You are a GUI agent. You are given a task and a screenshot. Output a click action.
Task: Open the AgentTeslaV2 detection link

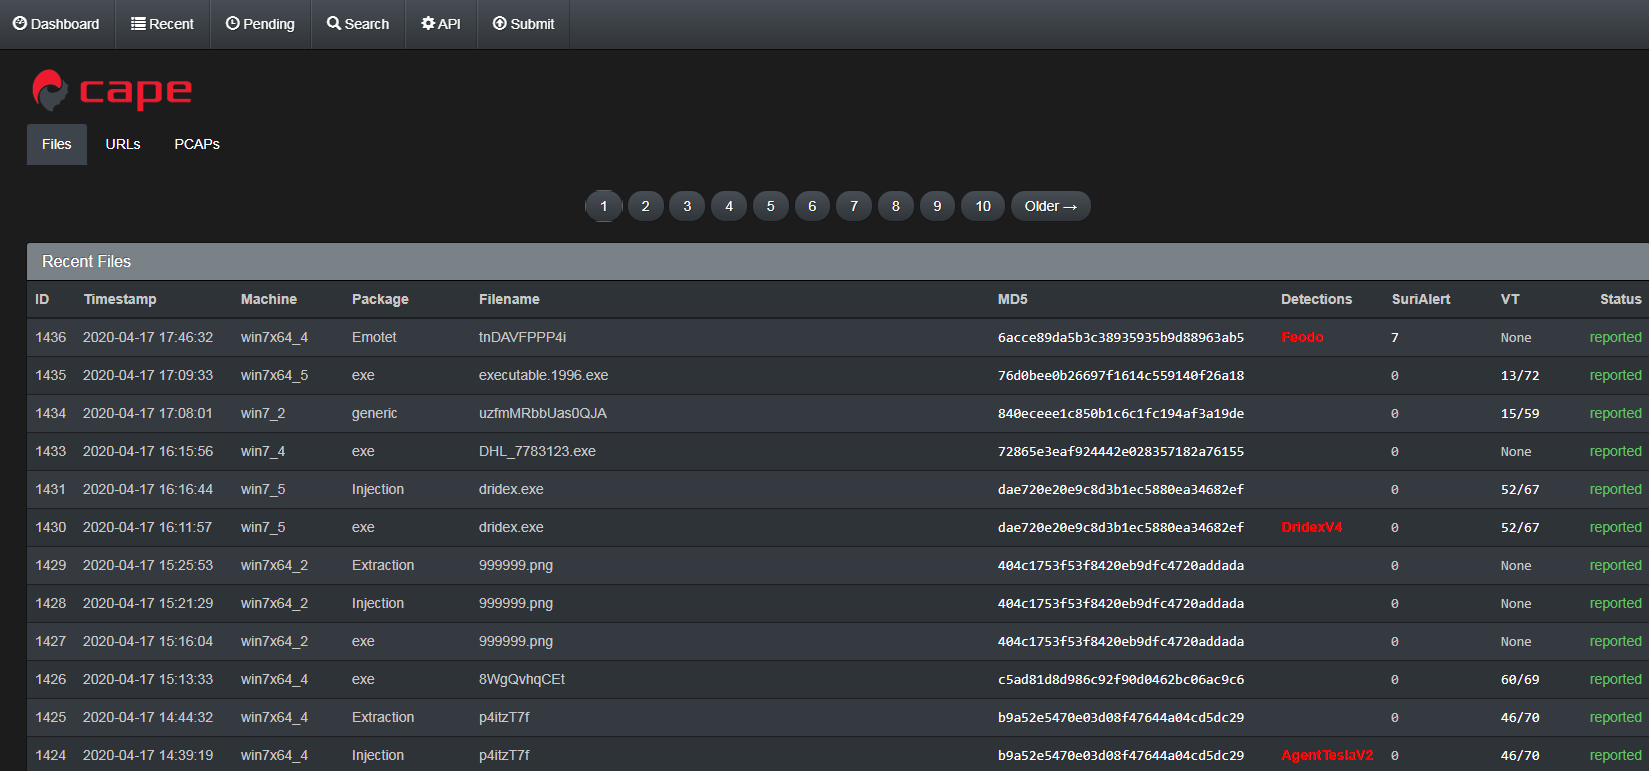(1327, 755)
